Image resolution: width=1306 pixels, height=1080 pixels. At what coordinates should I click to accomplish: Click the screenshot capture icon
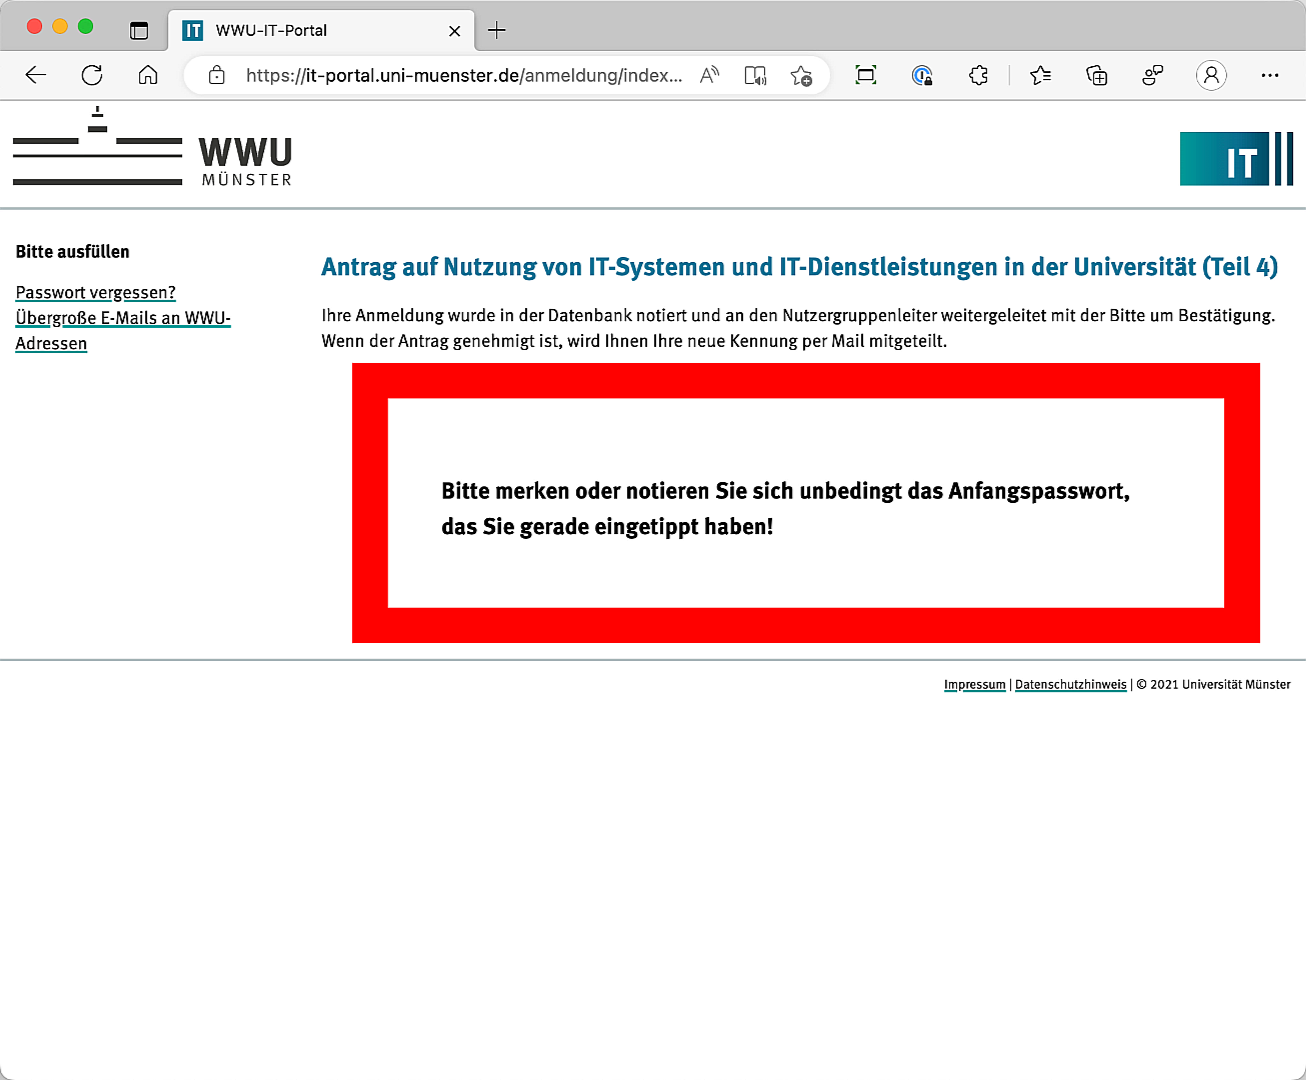(x=866, y=75)
